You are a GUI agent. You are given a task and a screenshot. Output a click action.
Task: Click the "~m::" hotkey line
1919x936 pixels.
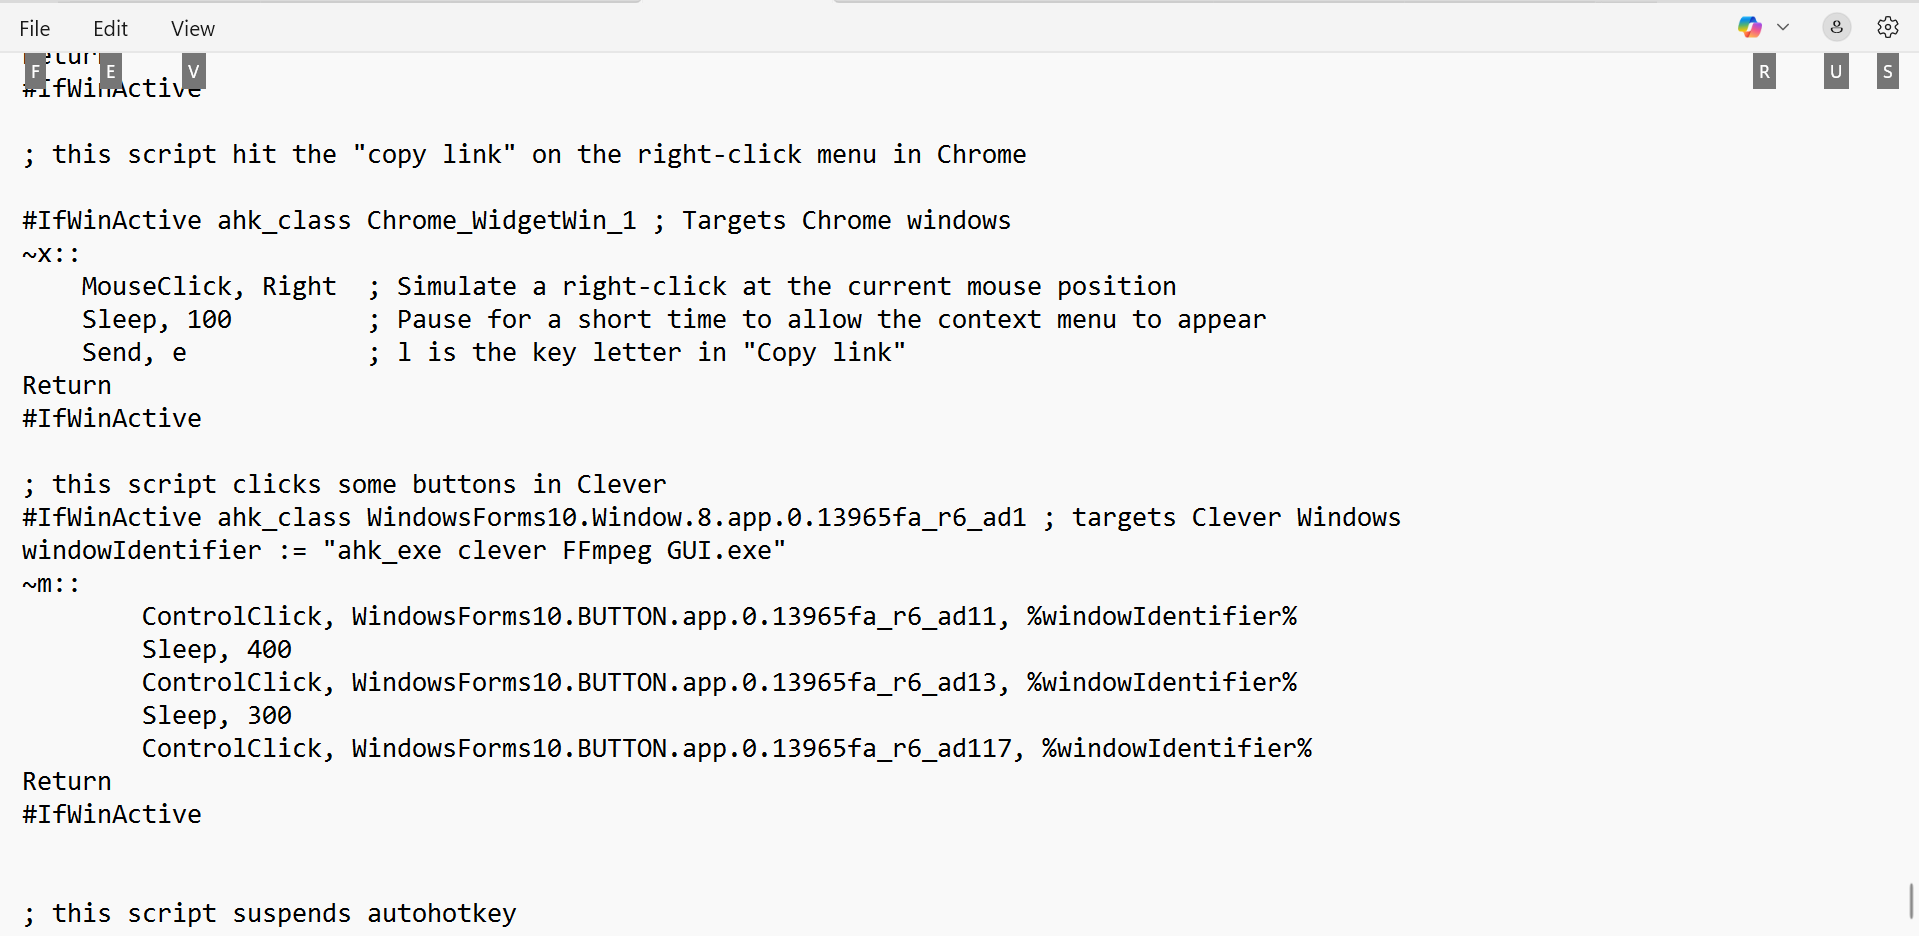pos(51,584)
